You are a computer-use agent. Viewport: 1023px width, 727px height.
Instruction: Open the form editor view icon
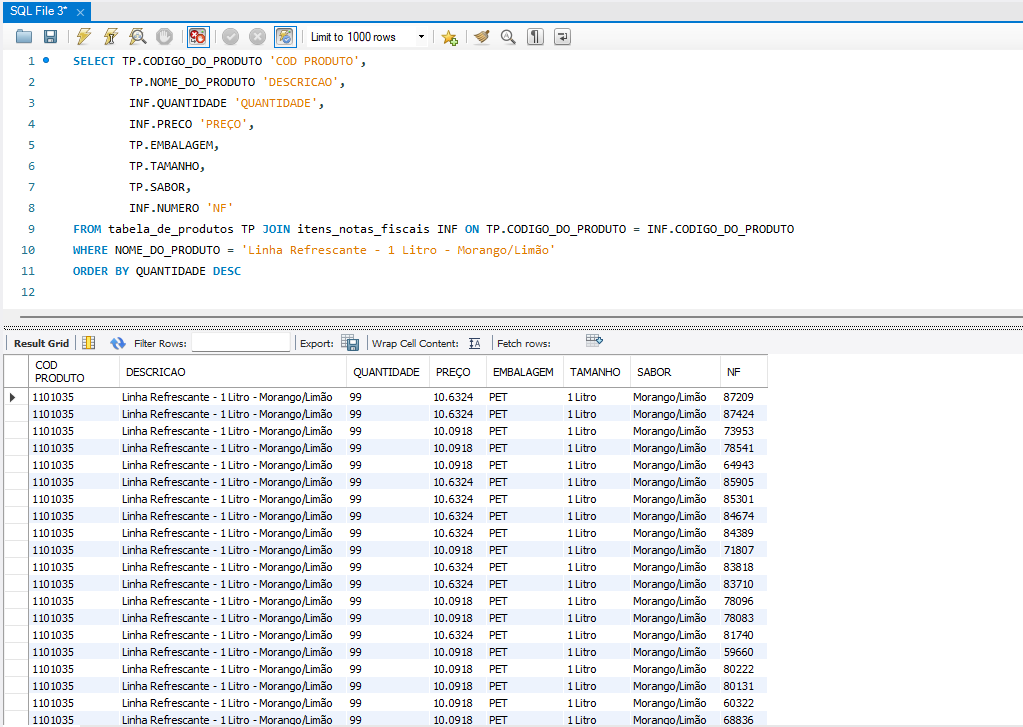pyautogui.click(x=89, y=343)
